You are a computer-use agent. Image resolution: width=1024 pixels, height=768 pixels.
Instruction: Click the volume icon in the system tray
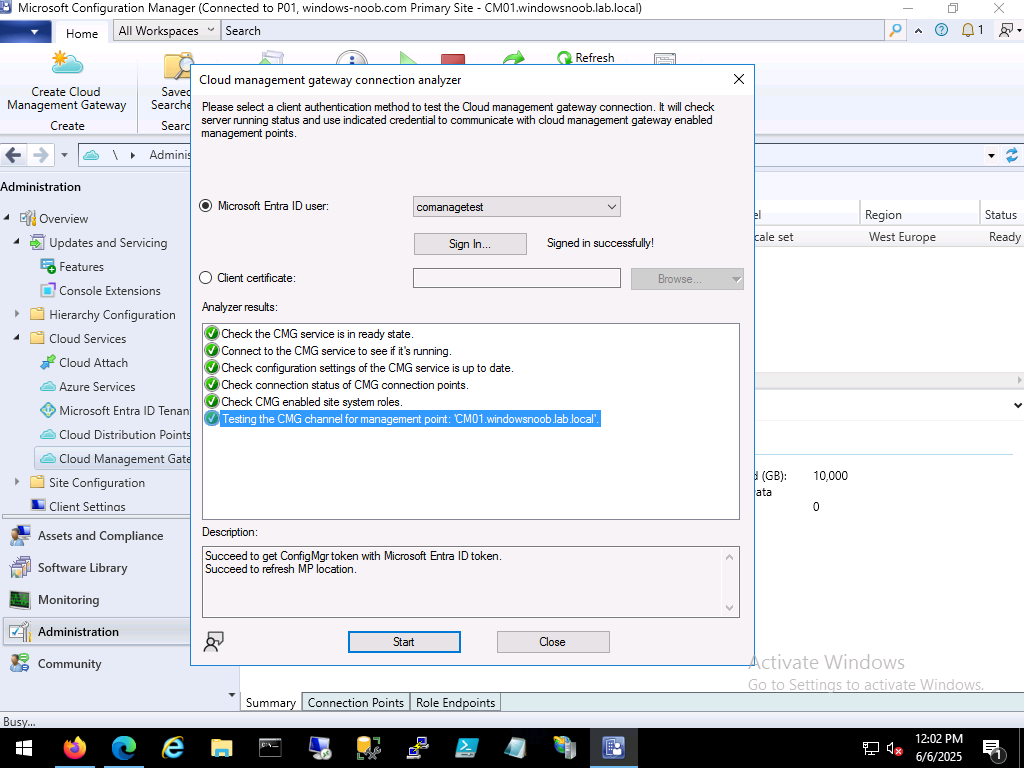point(894,748)
